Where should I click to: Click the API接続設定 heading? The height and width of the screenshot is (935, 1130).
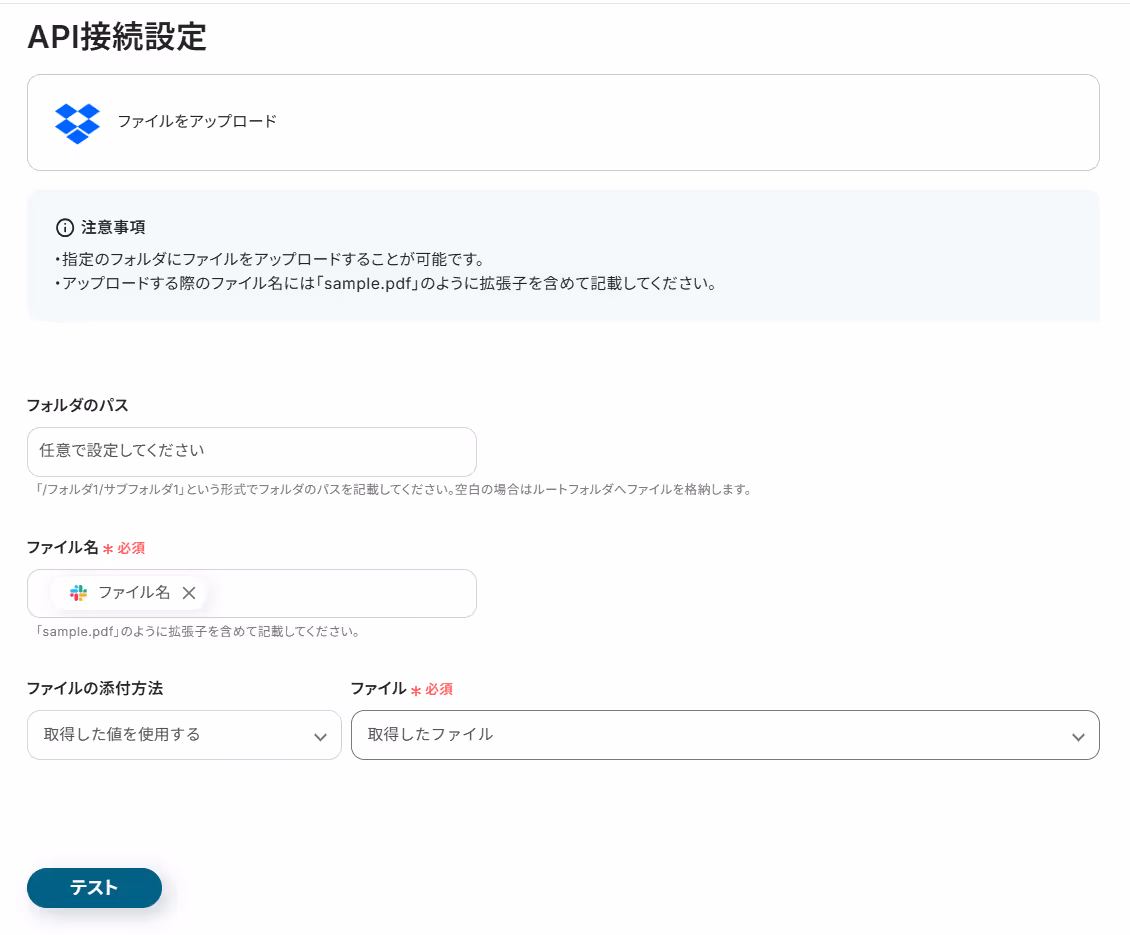(x=117, y=36)
